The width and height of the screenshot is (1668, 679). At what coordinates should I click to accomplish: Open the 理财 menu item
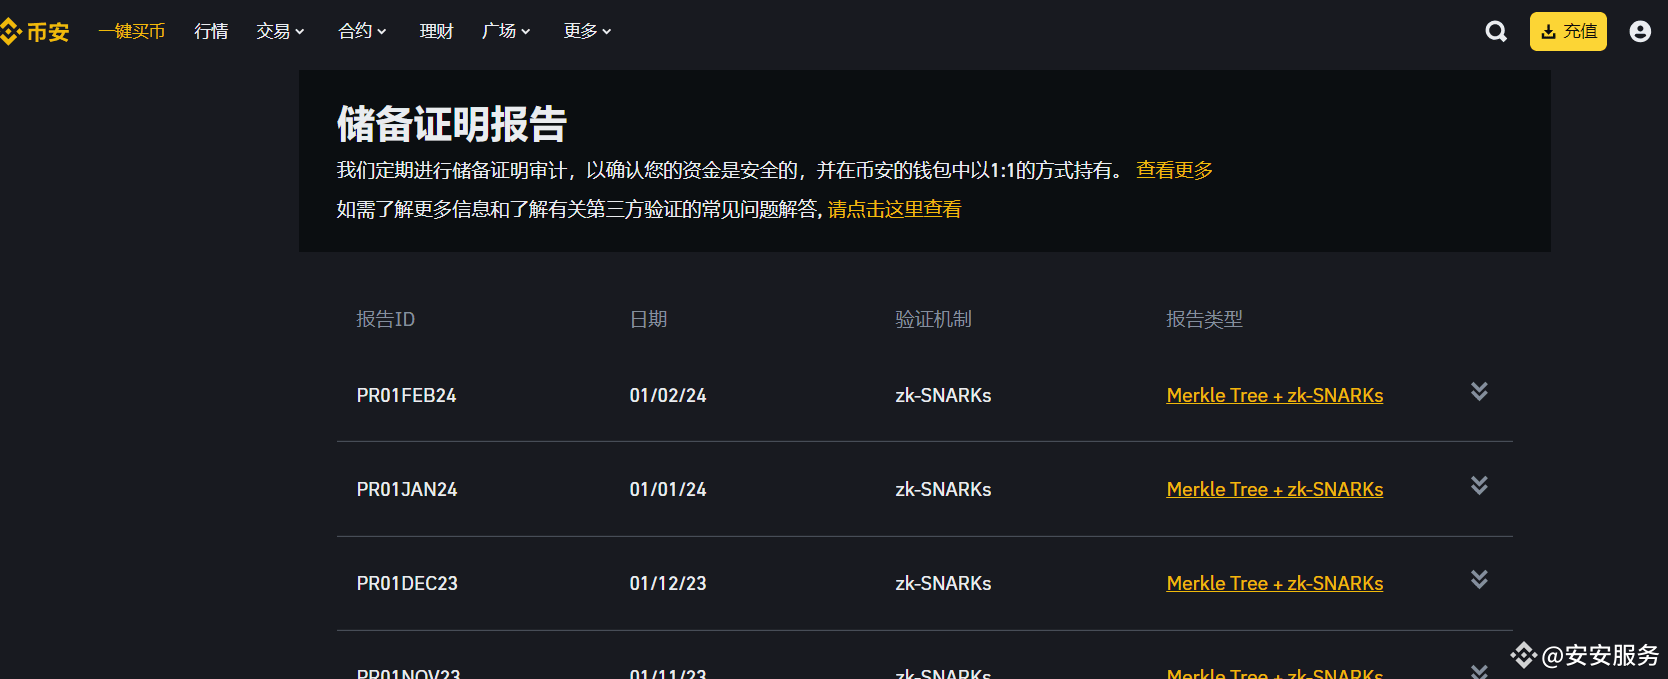tap(436, 32)
